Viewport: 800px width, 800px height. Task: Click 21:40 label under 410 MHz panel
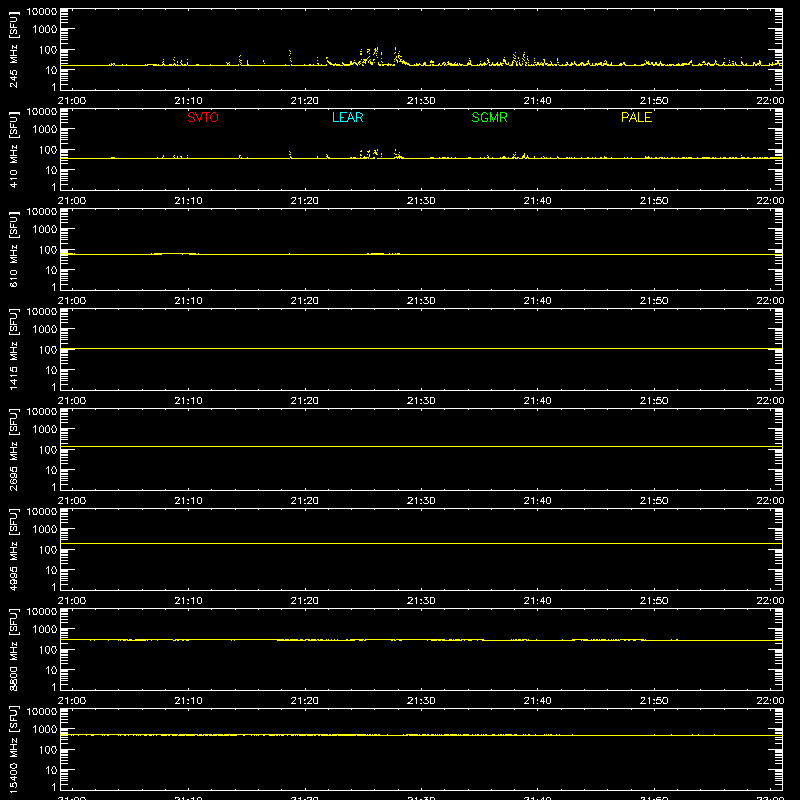(537, 201)
